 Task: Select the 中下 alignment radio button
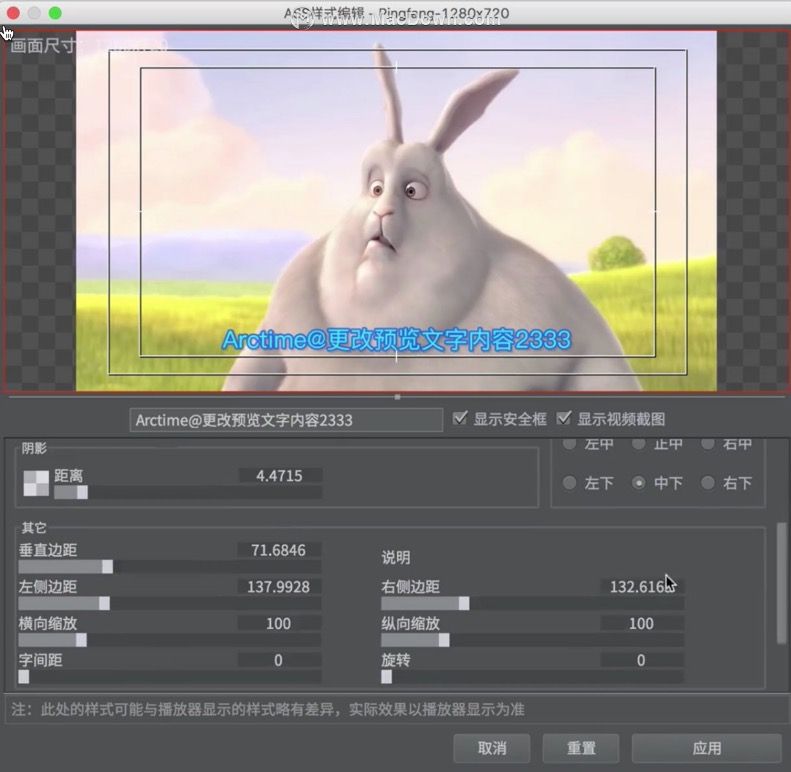click(639, 483)
